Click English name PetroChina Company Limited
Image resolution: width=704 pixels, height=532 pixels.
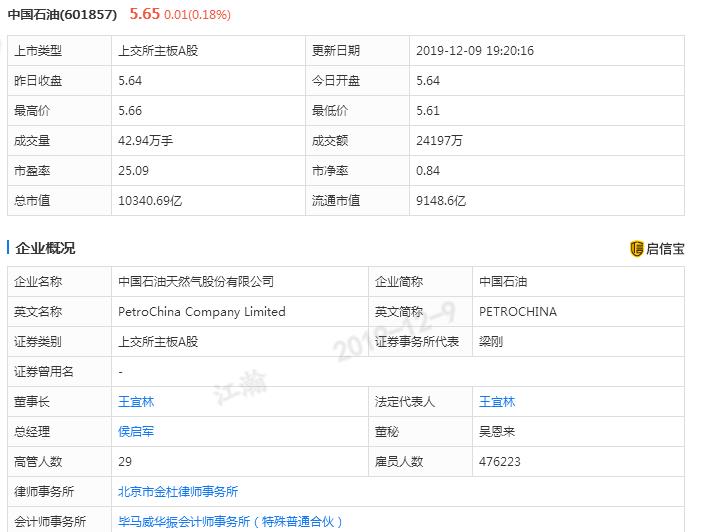pos(202,312)
